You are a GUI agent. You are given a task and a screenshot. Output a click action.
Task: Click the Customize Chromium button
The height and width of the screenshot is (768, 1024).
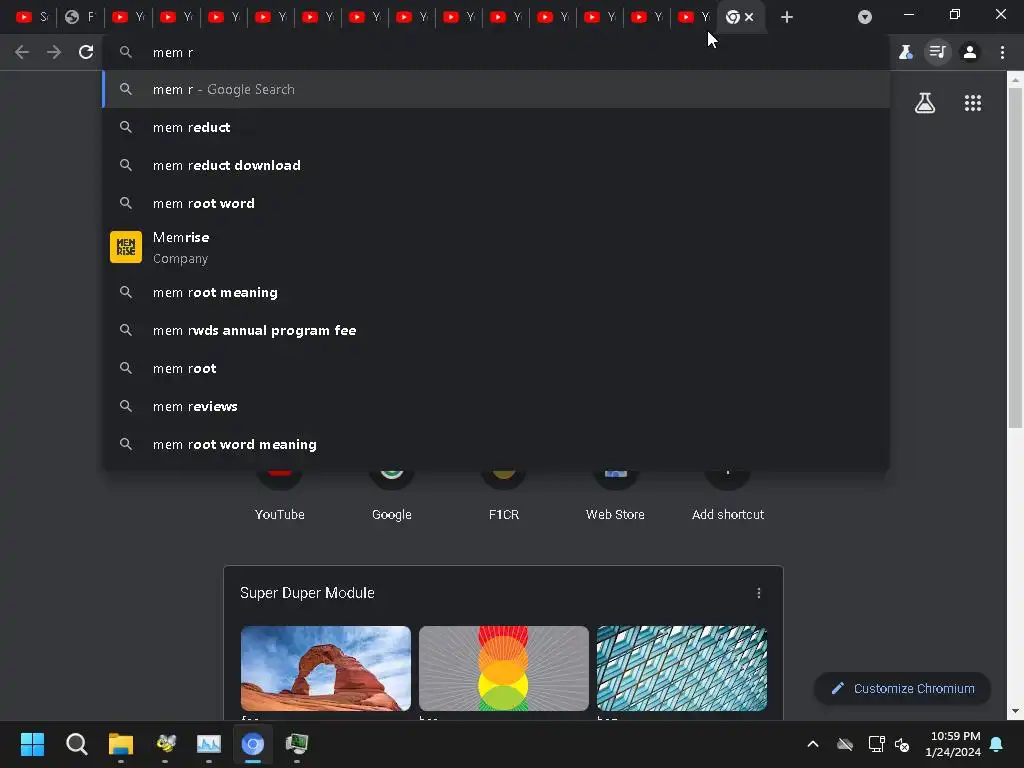(903, 688)
